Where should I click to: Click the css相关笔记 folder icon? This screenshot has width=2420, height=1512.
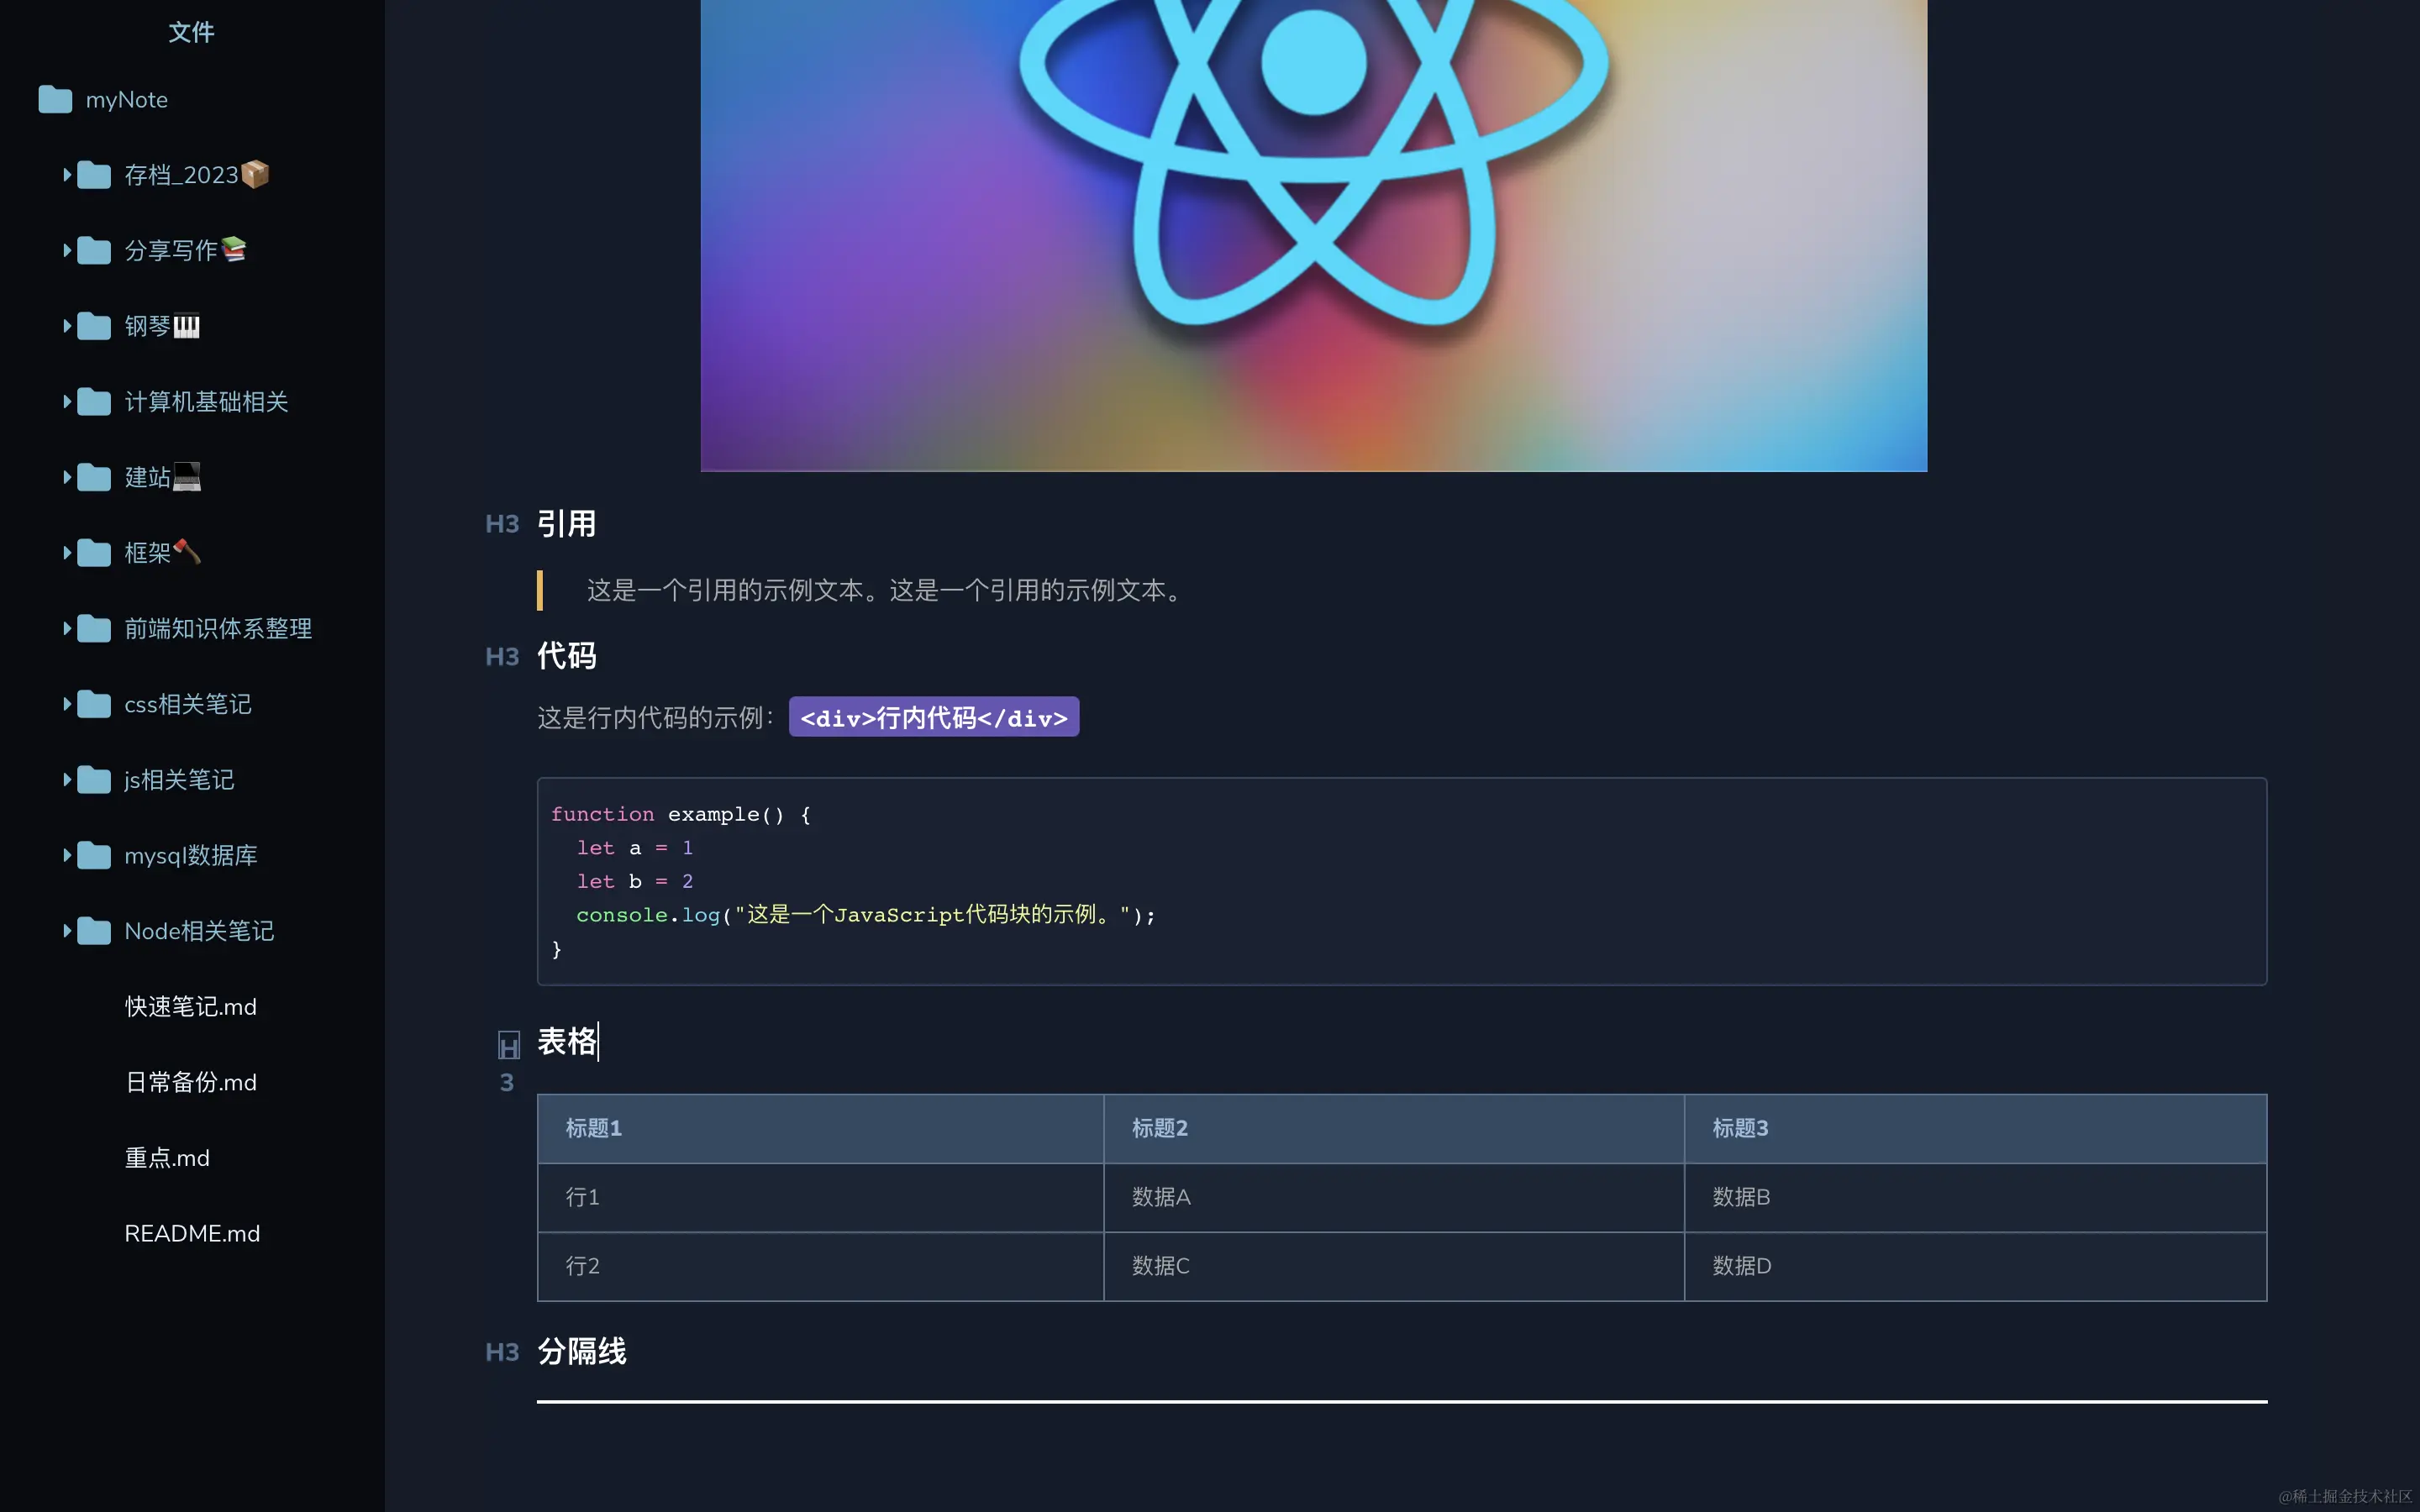95,704
